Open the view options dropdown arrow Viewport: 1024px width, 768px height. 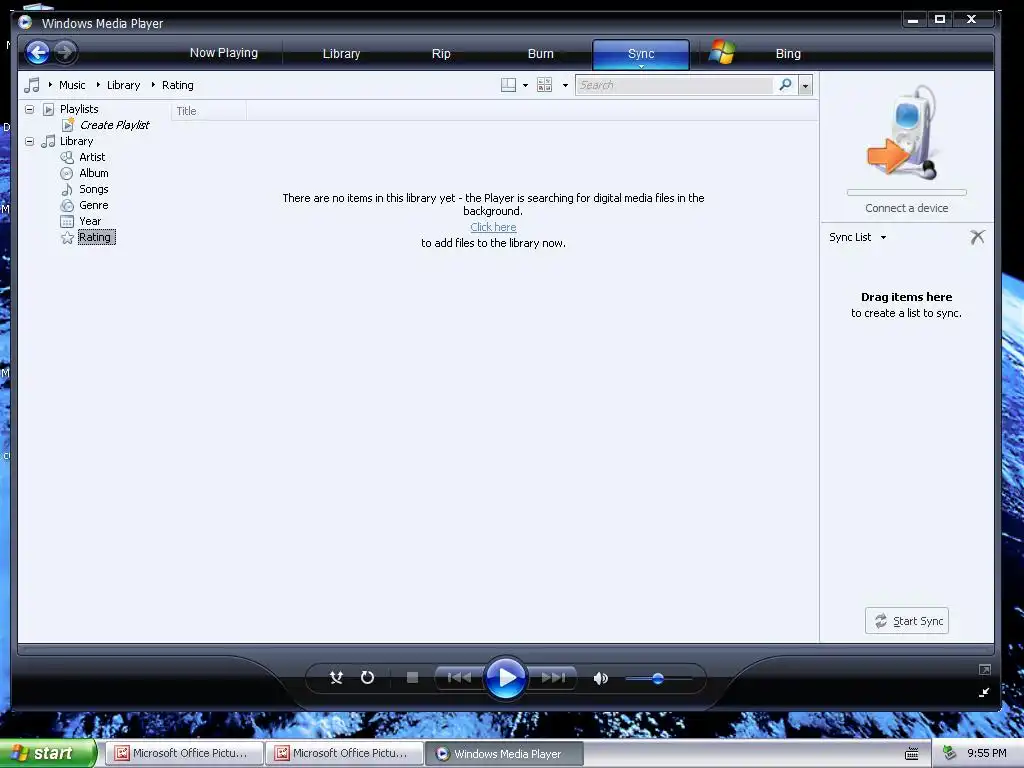click(565, 86)
